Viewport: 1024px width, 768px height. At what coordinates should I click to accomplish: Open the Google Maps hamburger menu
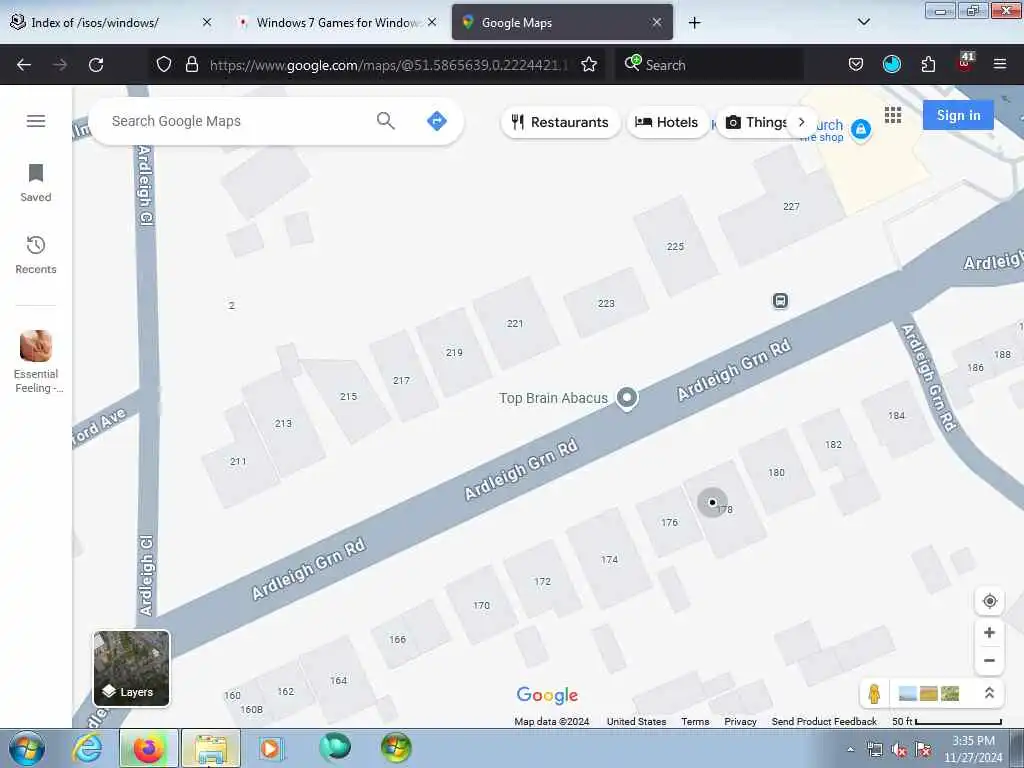36,121
